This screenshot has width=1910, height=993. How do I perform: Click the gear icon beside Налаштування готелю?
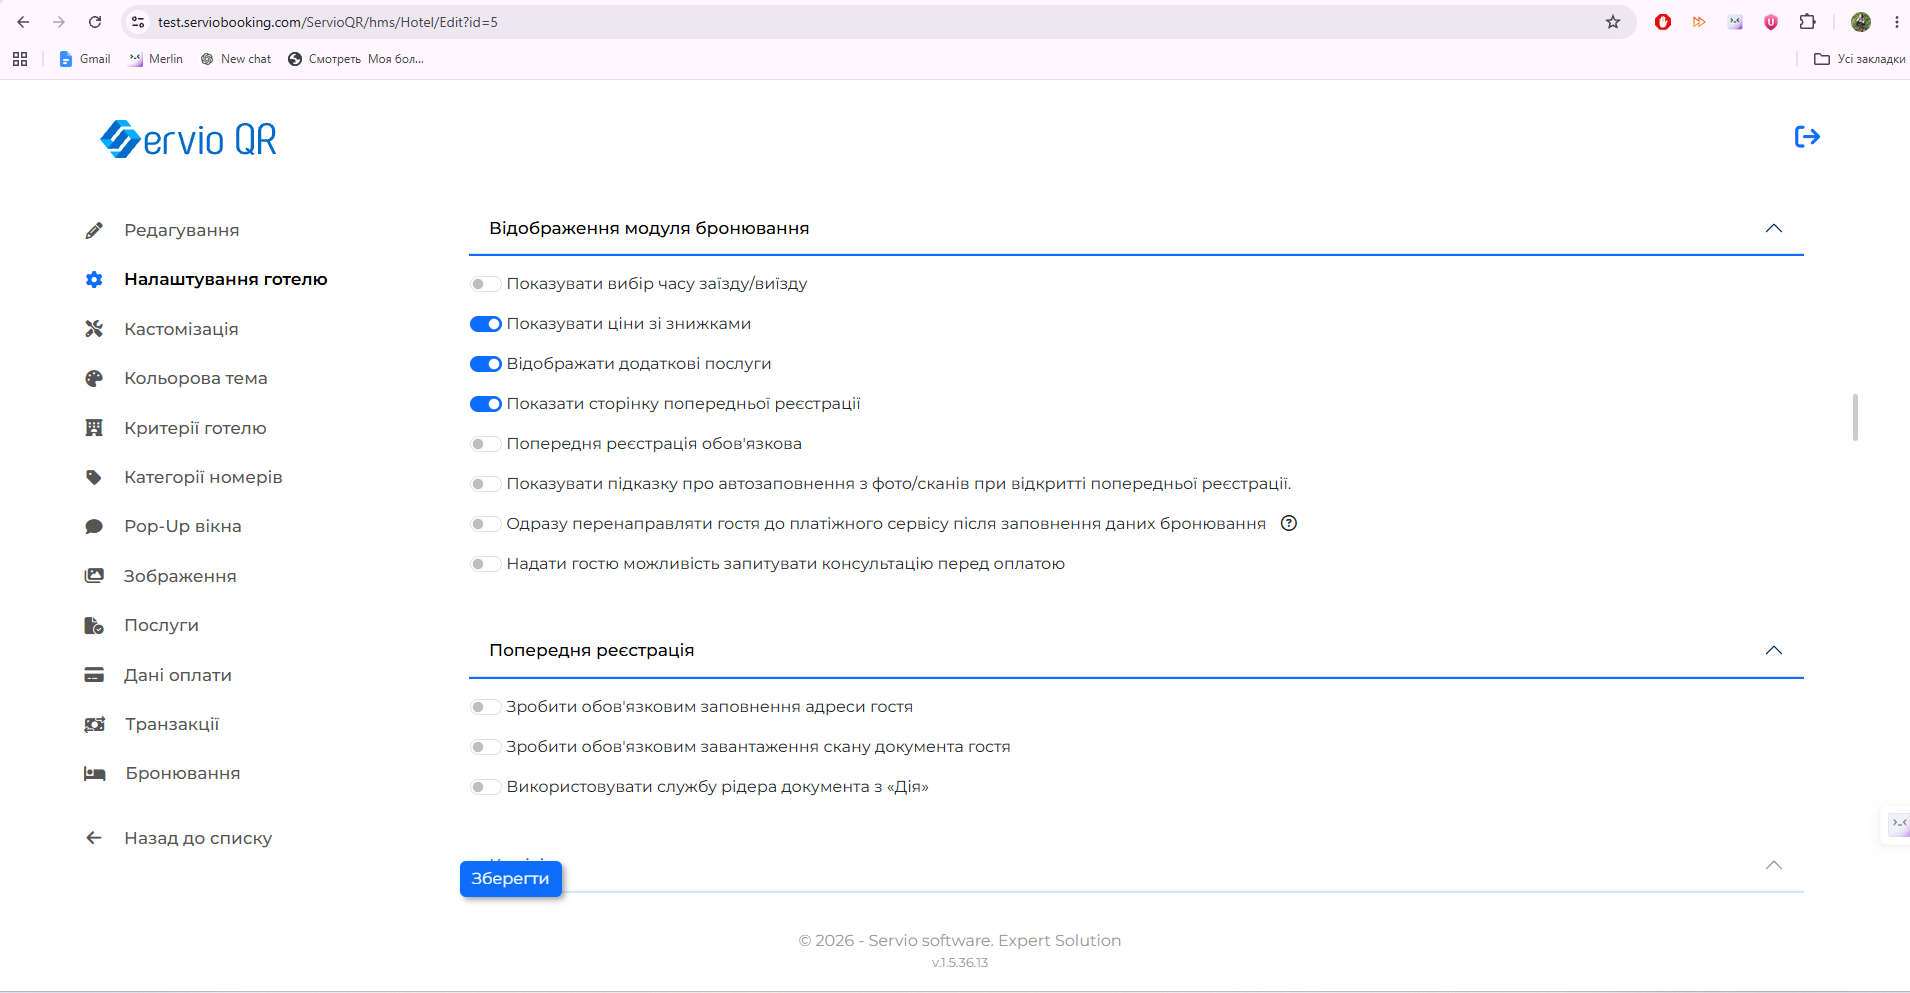[94, 280]
